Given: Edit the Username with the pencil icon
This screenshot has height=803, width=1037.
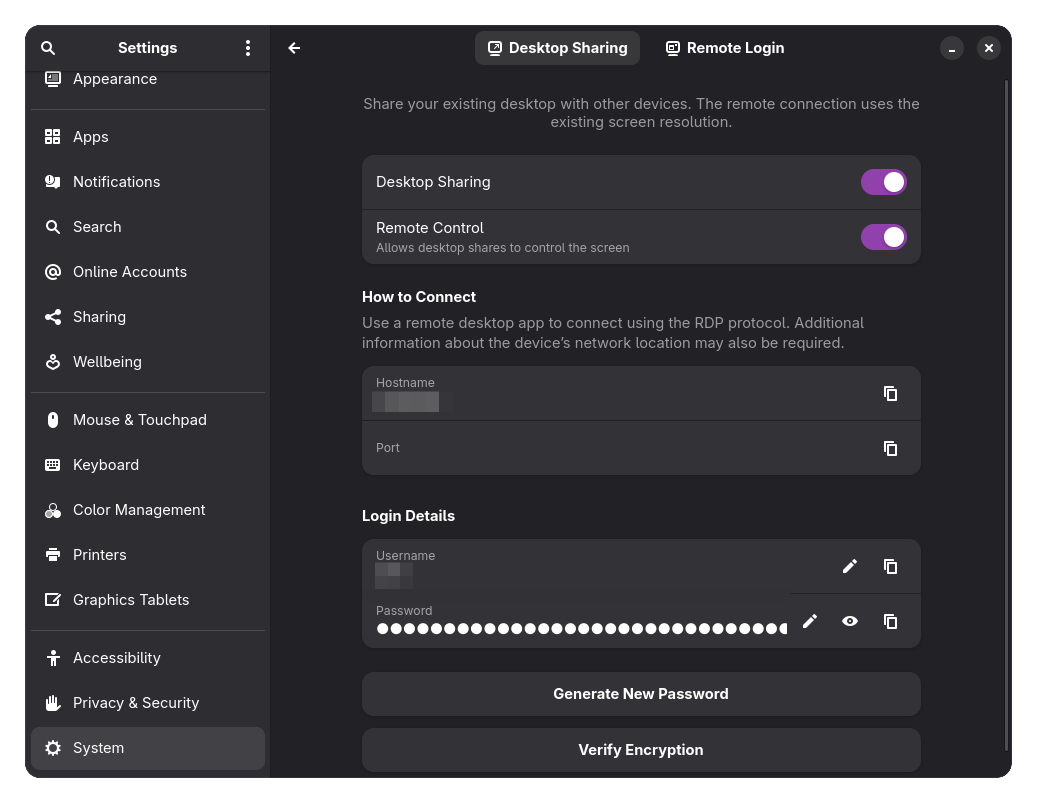Looking at the screenshot, I should click(850, 566).
